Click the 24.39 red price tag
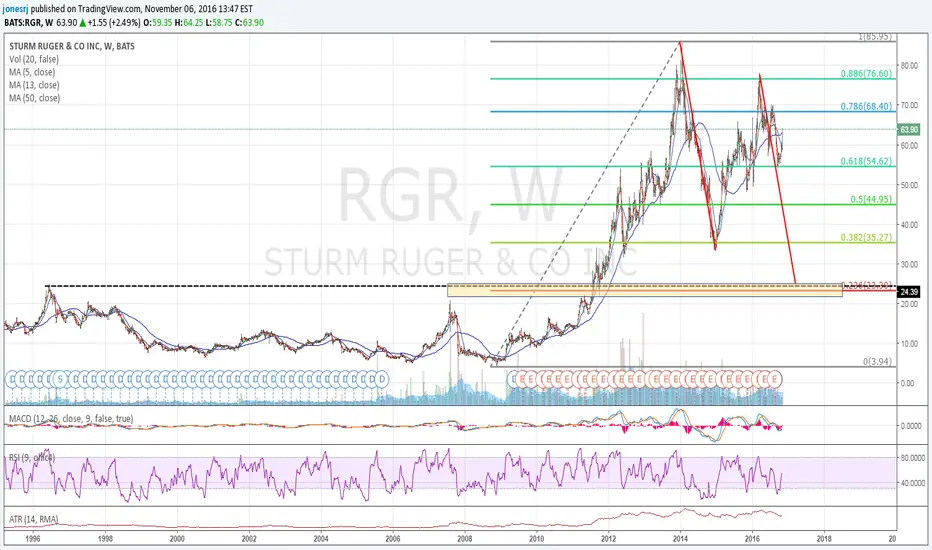 [x=909, y=292]
